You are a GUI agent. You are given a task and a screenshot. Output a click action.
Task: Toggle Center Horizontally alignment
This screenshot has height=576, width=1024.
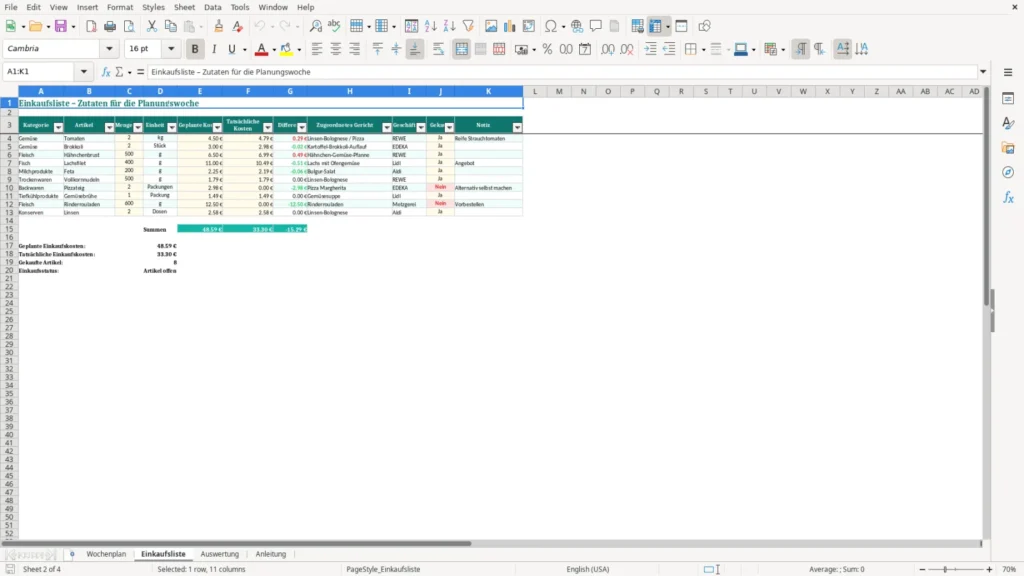(x=336, y=49)
